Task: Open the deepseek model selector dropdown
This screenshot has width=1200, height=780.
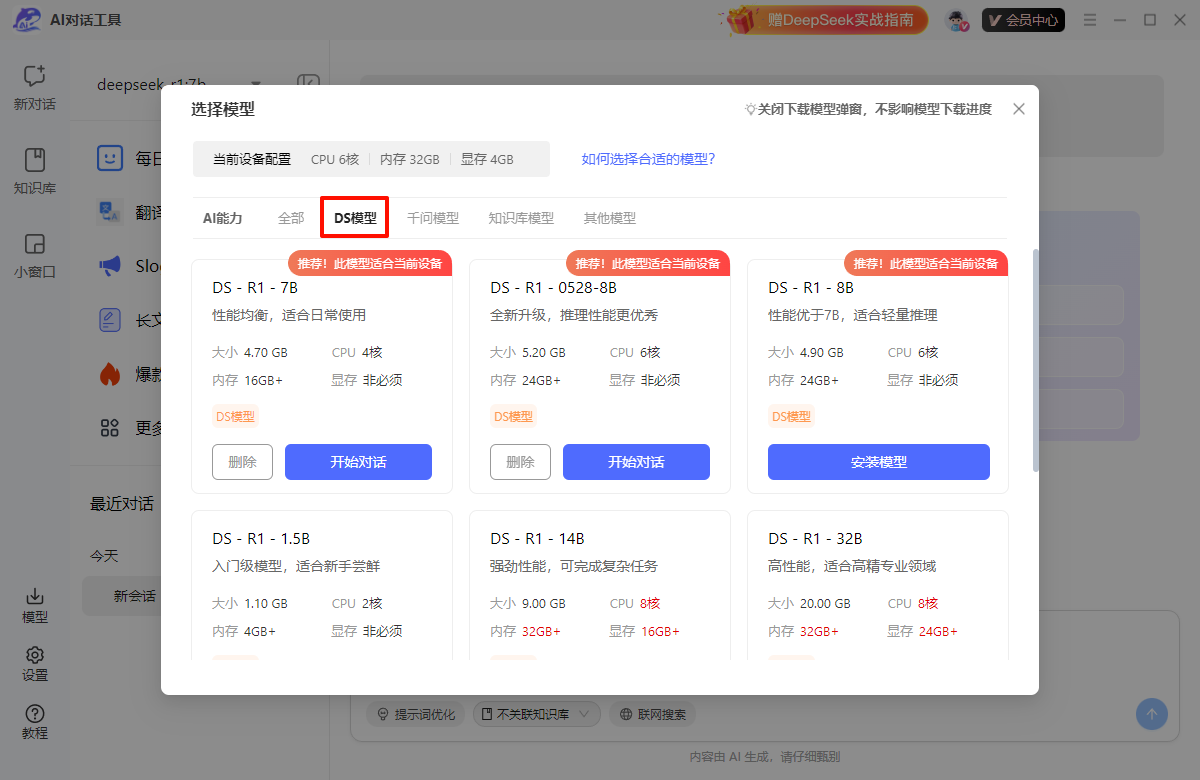Action: [x=180, y=84]
